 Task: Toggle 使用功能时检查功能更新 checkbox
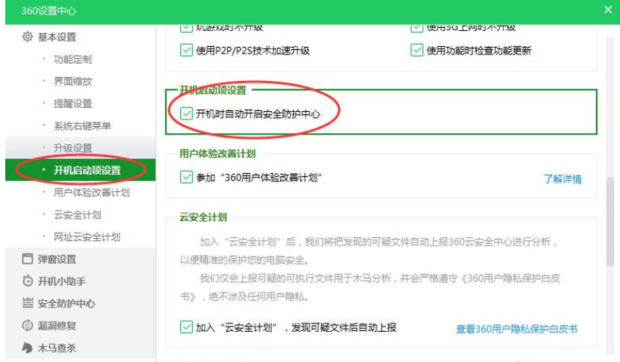point(417,50)
